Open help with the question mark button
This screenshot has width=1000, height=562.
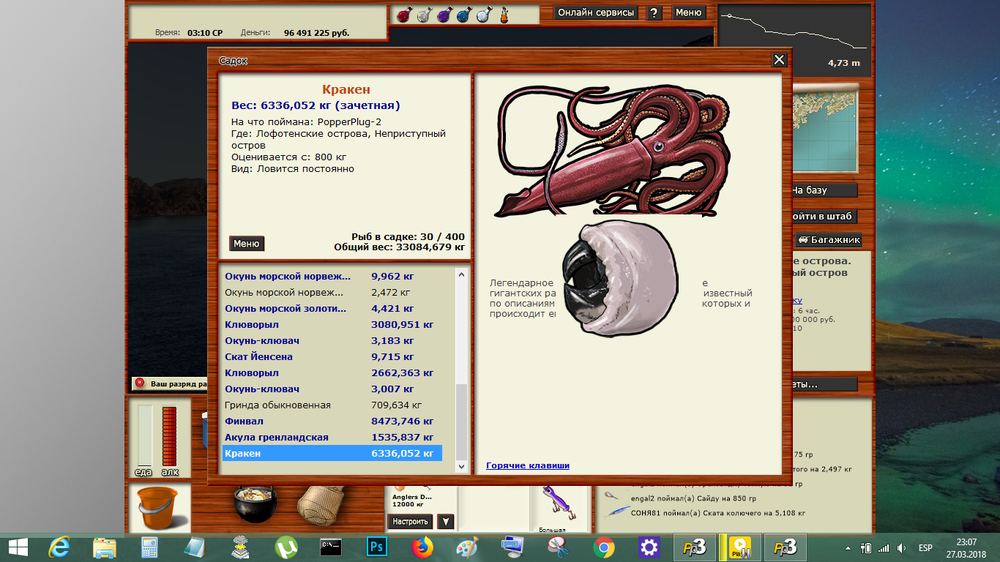click(x=654, y=13)
